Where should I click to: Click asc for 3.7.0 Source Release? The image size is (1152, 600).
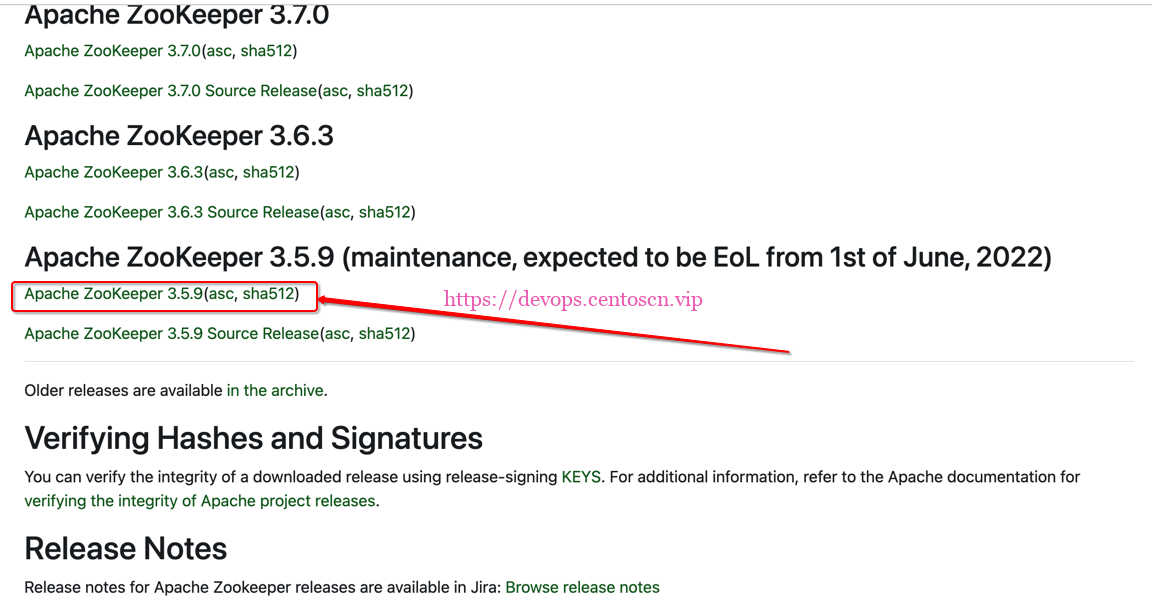334,91
